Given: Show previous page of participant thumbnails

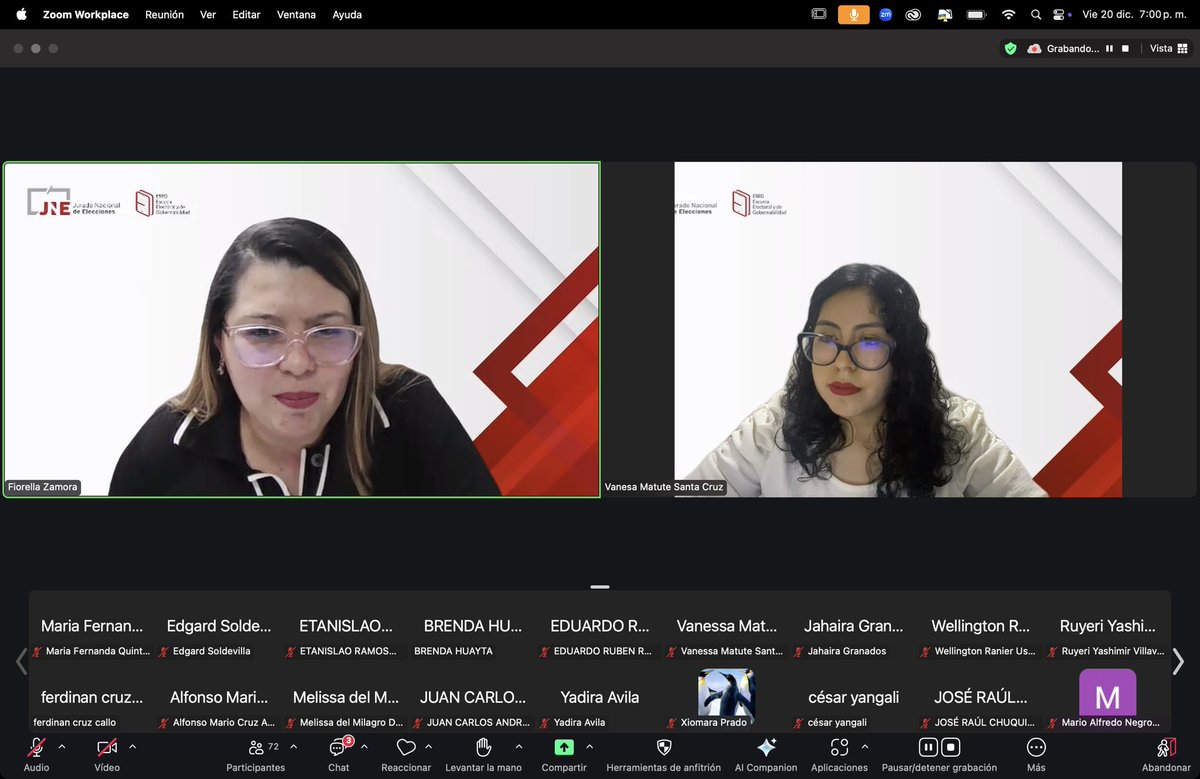Looking at the screenshot, I should pos(21,661).
